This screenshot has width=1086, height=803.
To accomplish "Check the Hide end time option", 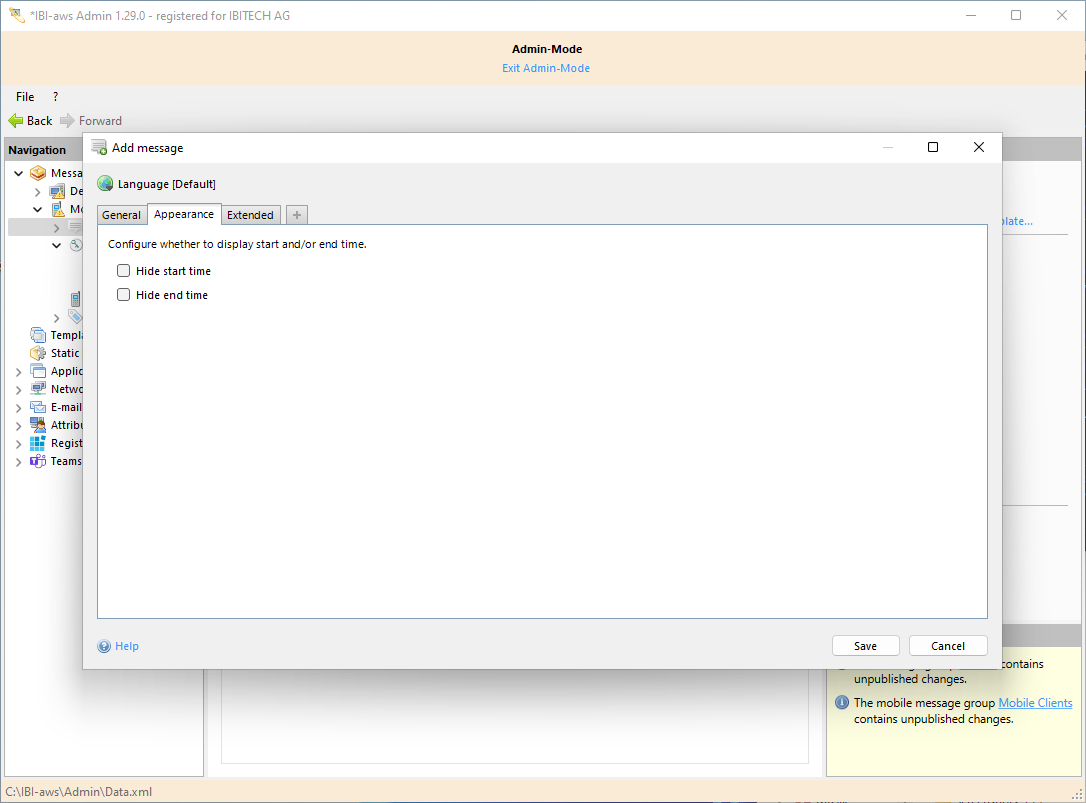I will 124,295.
